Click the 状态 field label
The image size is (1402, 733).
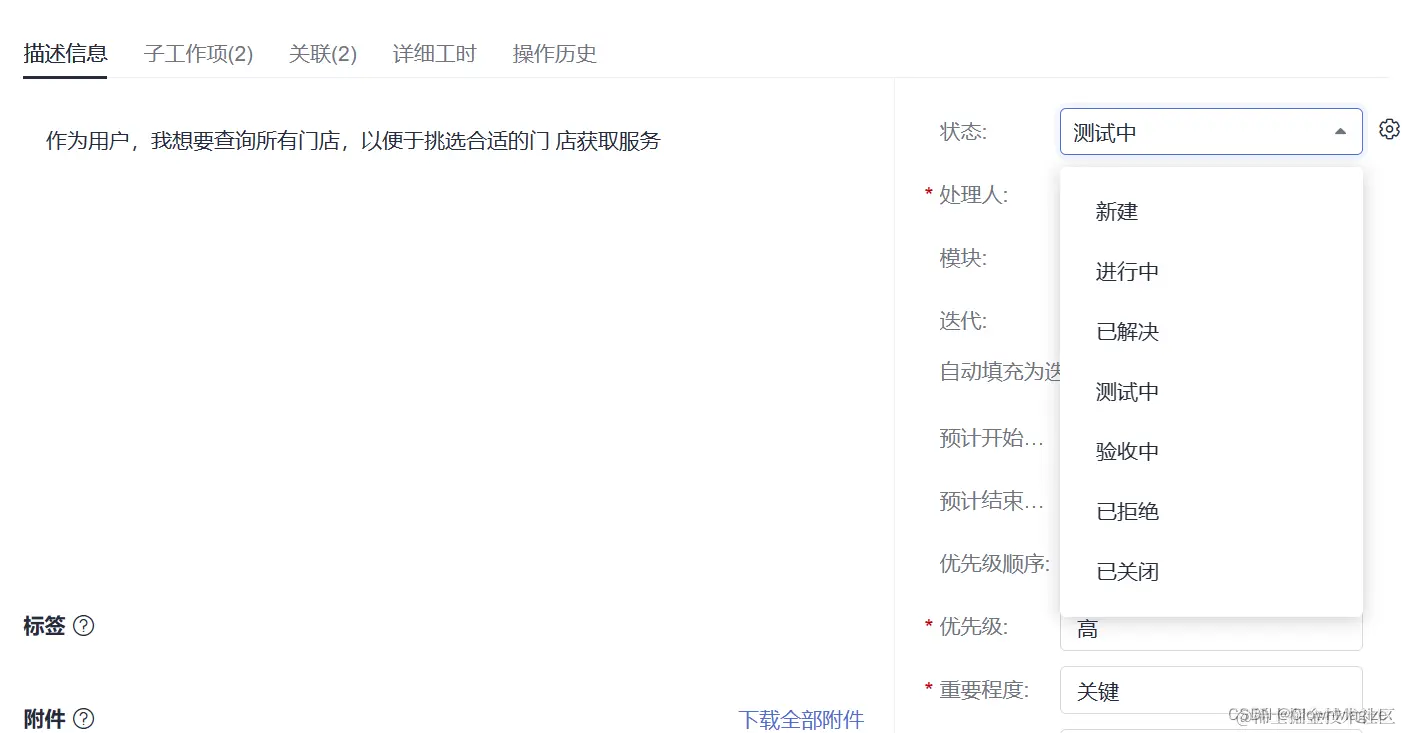[963, 132]
